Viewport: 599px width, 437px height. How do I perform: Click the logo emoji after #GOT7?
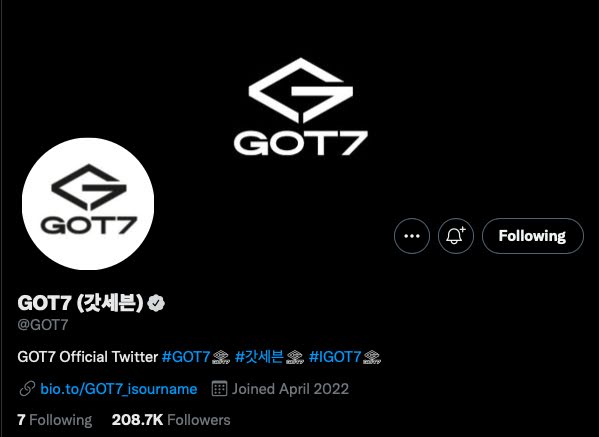click(x=221, y=357)
